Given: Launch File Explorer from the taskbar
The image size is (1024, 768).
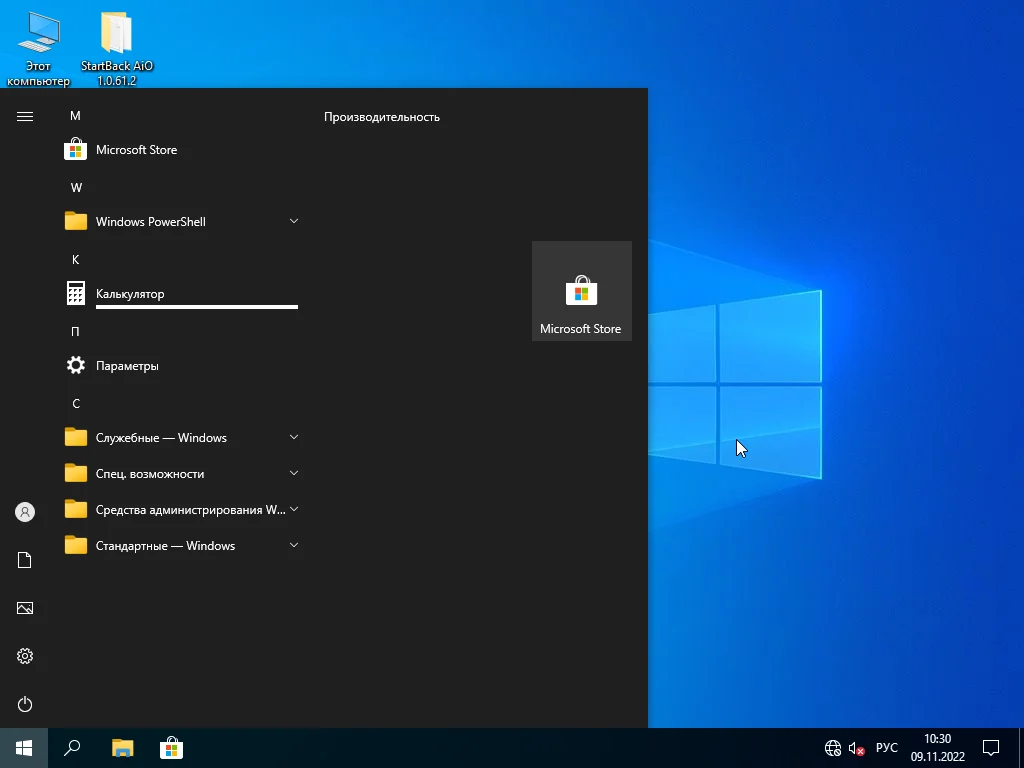Looking at the screenshot, I should [122, 748].
